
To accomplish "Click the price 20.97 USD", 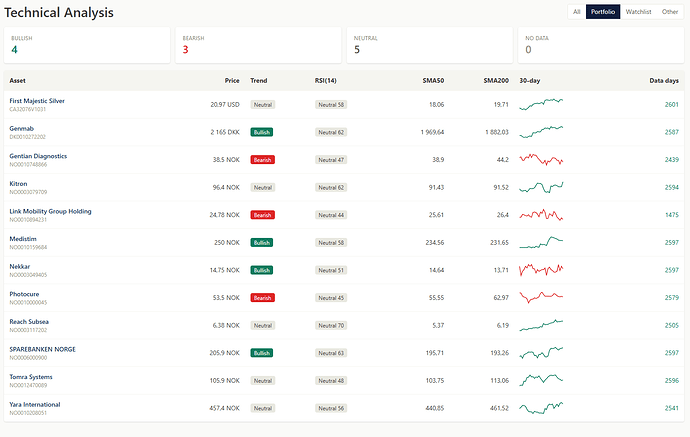I will tap(225, 105).
